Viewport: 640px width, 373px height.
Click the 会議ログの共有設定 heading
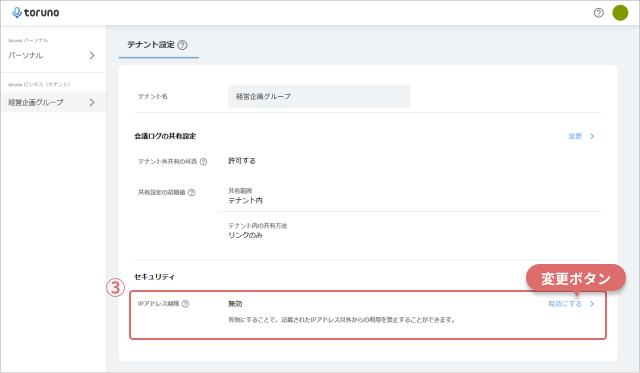(x=165, y=136)
